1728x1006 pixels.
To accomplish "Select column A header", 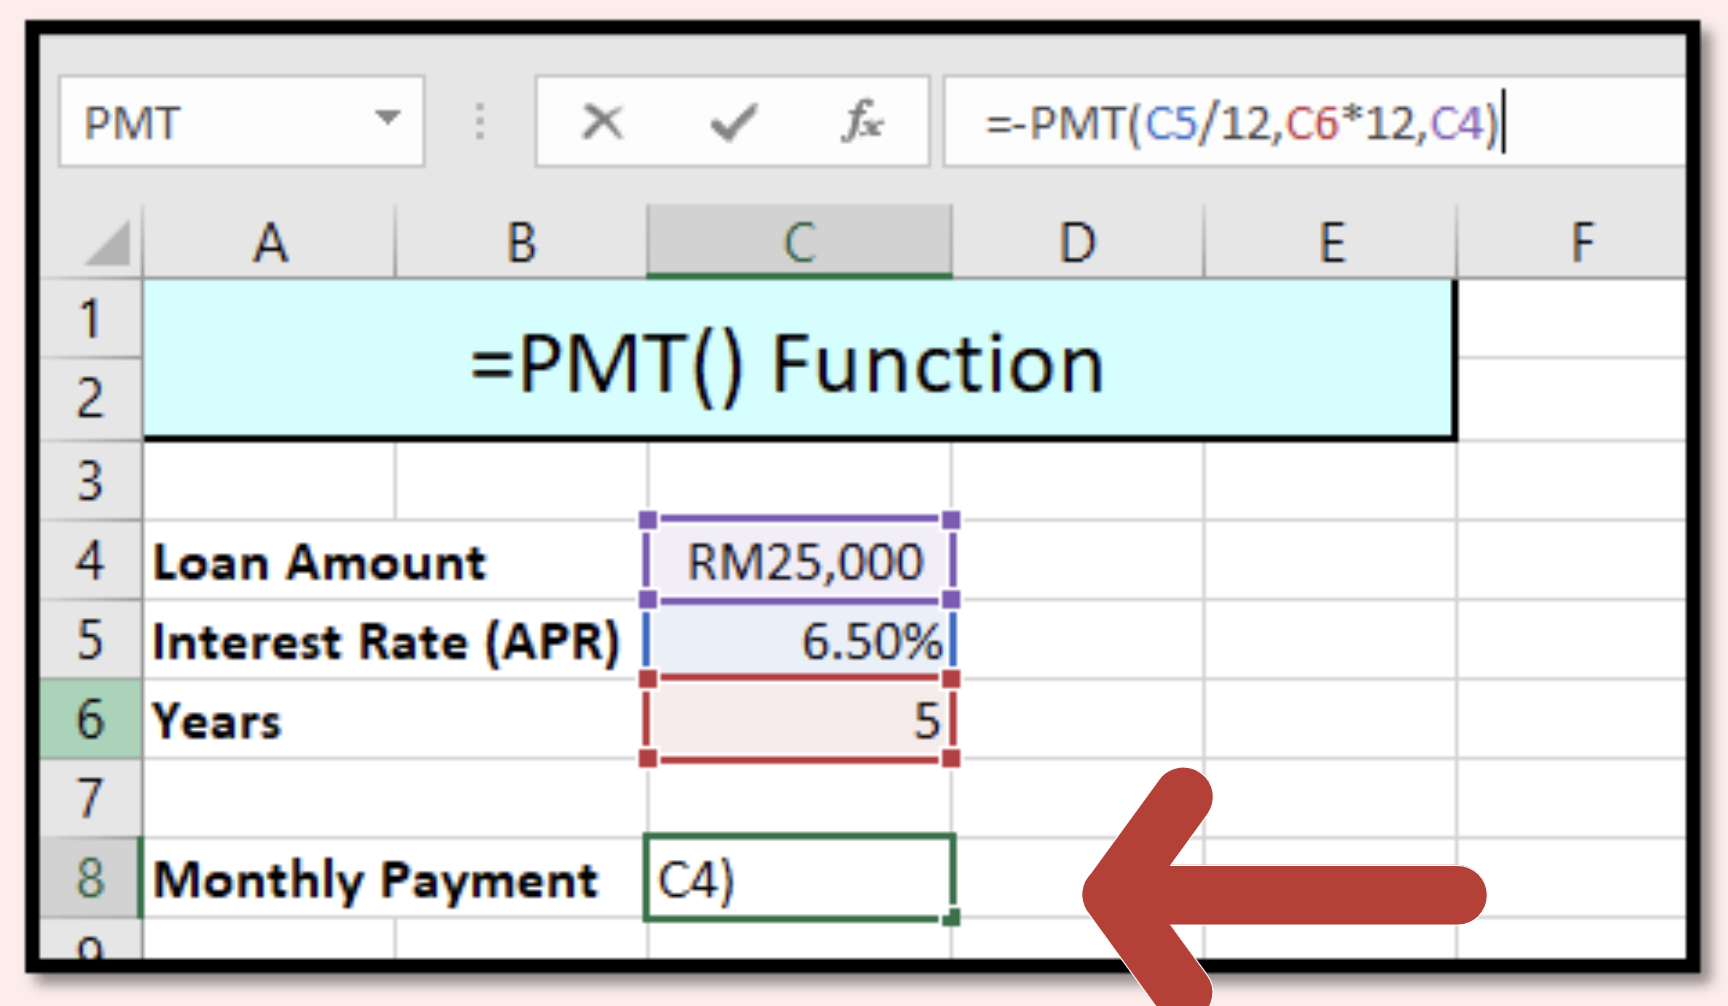I will point(270,242).
